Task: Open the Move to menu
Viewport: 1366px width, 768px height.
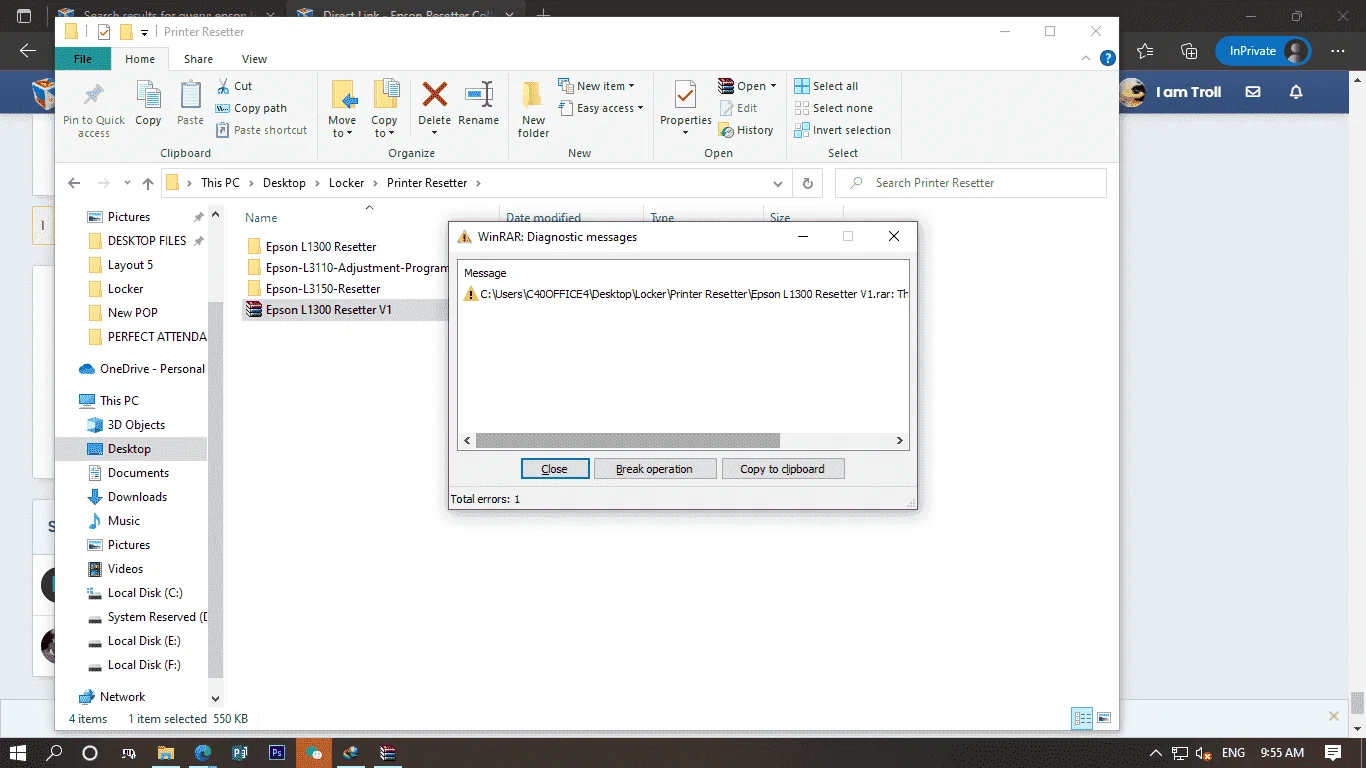Action: click(x=342, y=109)
